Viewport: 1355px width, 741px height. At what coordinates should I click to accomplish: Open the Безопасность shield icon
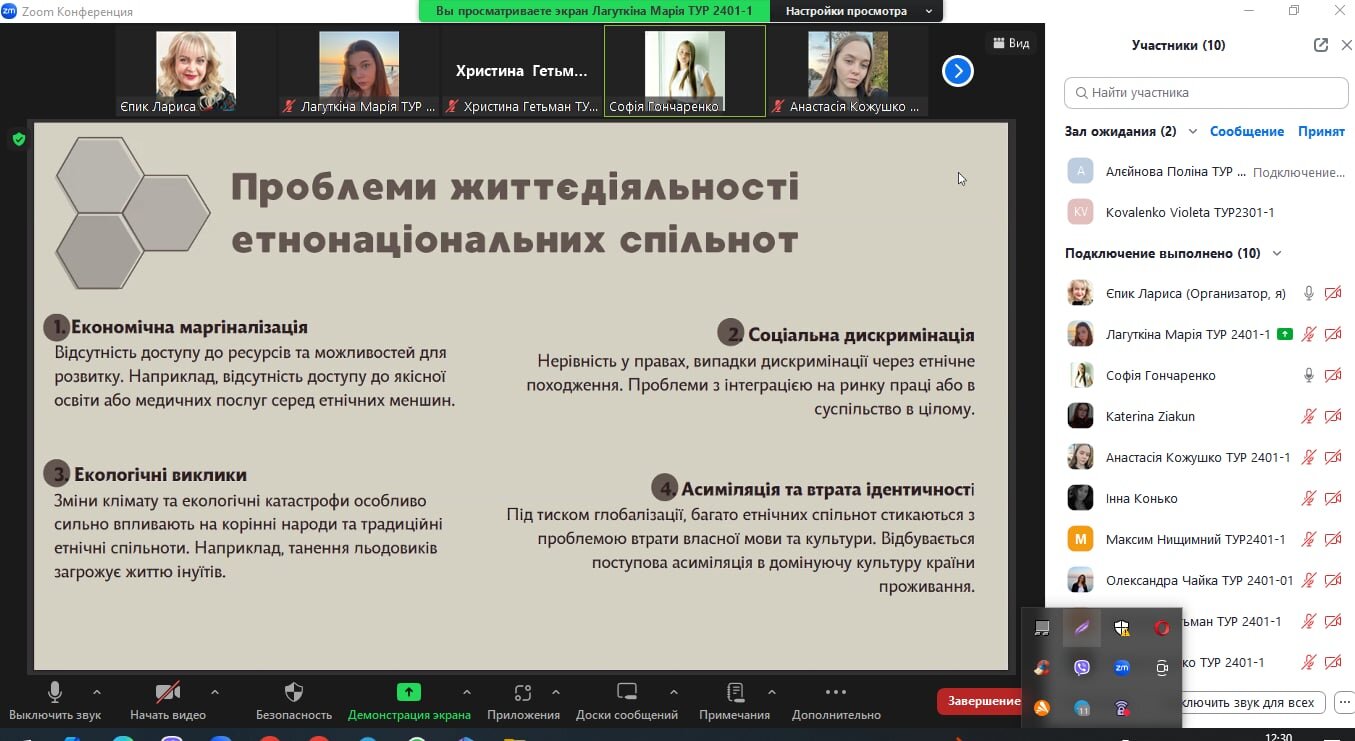pyautogui.click(x=293, y=692)
